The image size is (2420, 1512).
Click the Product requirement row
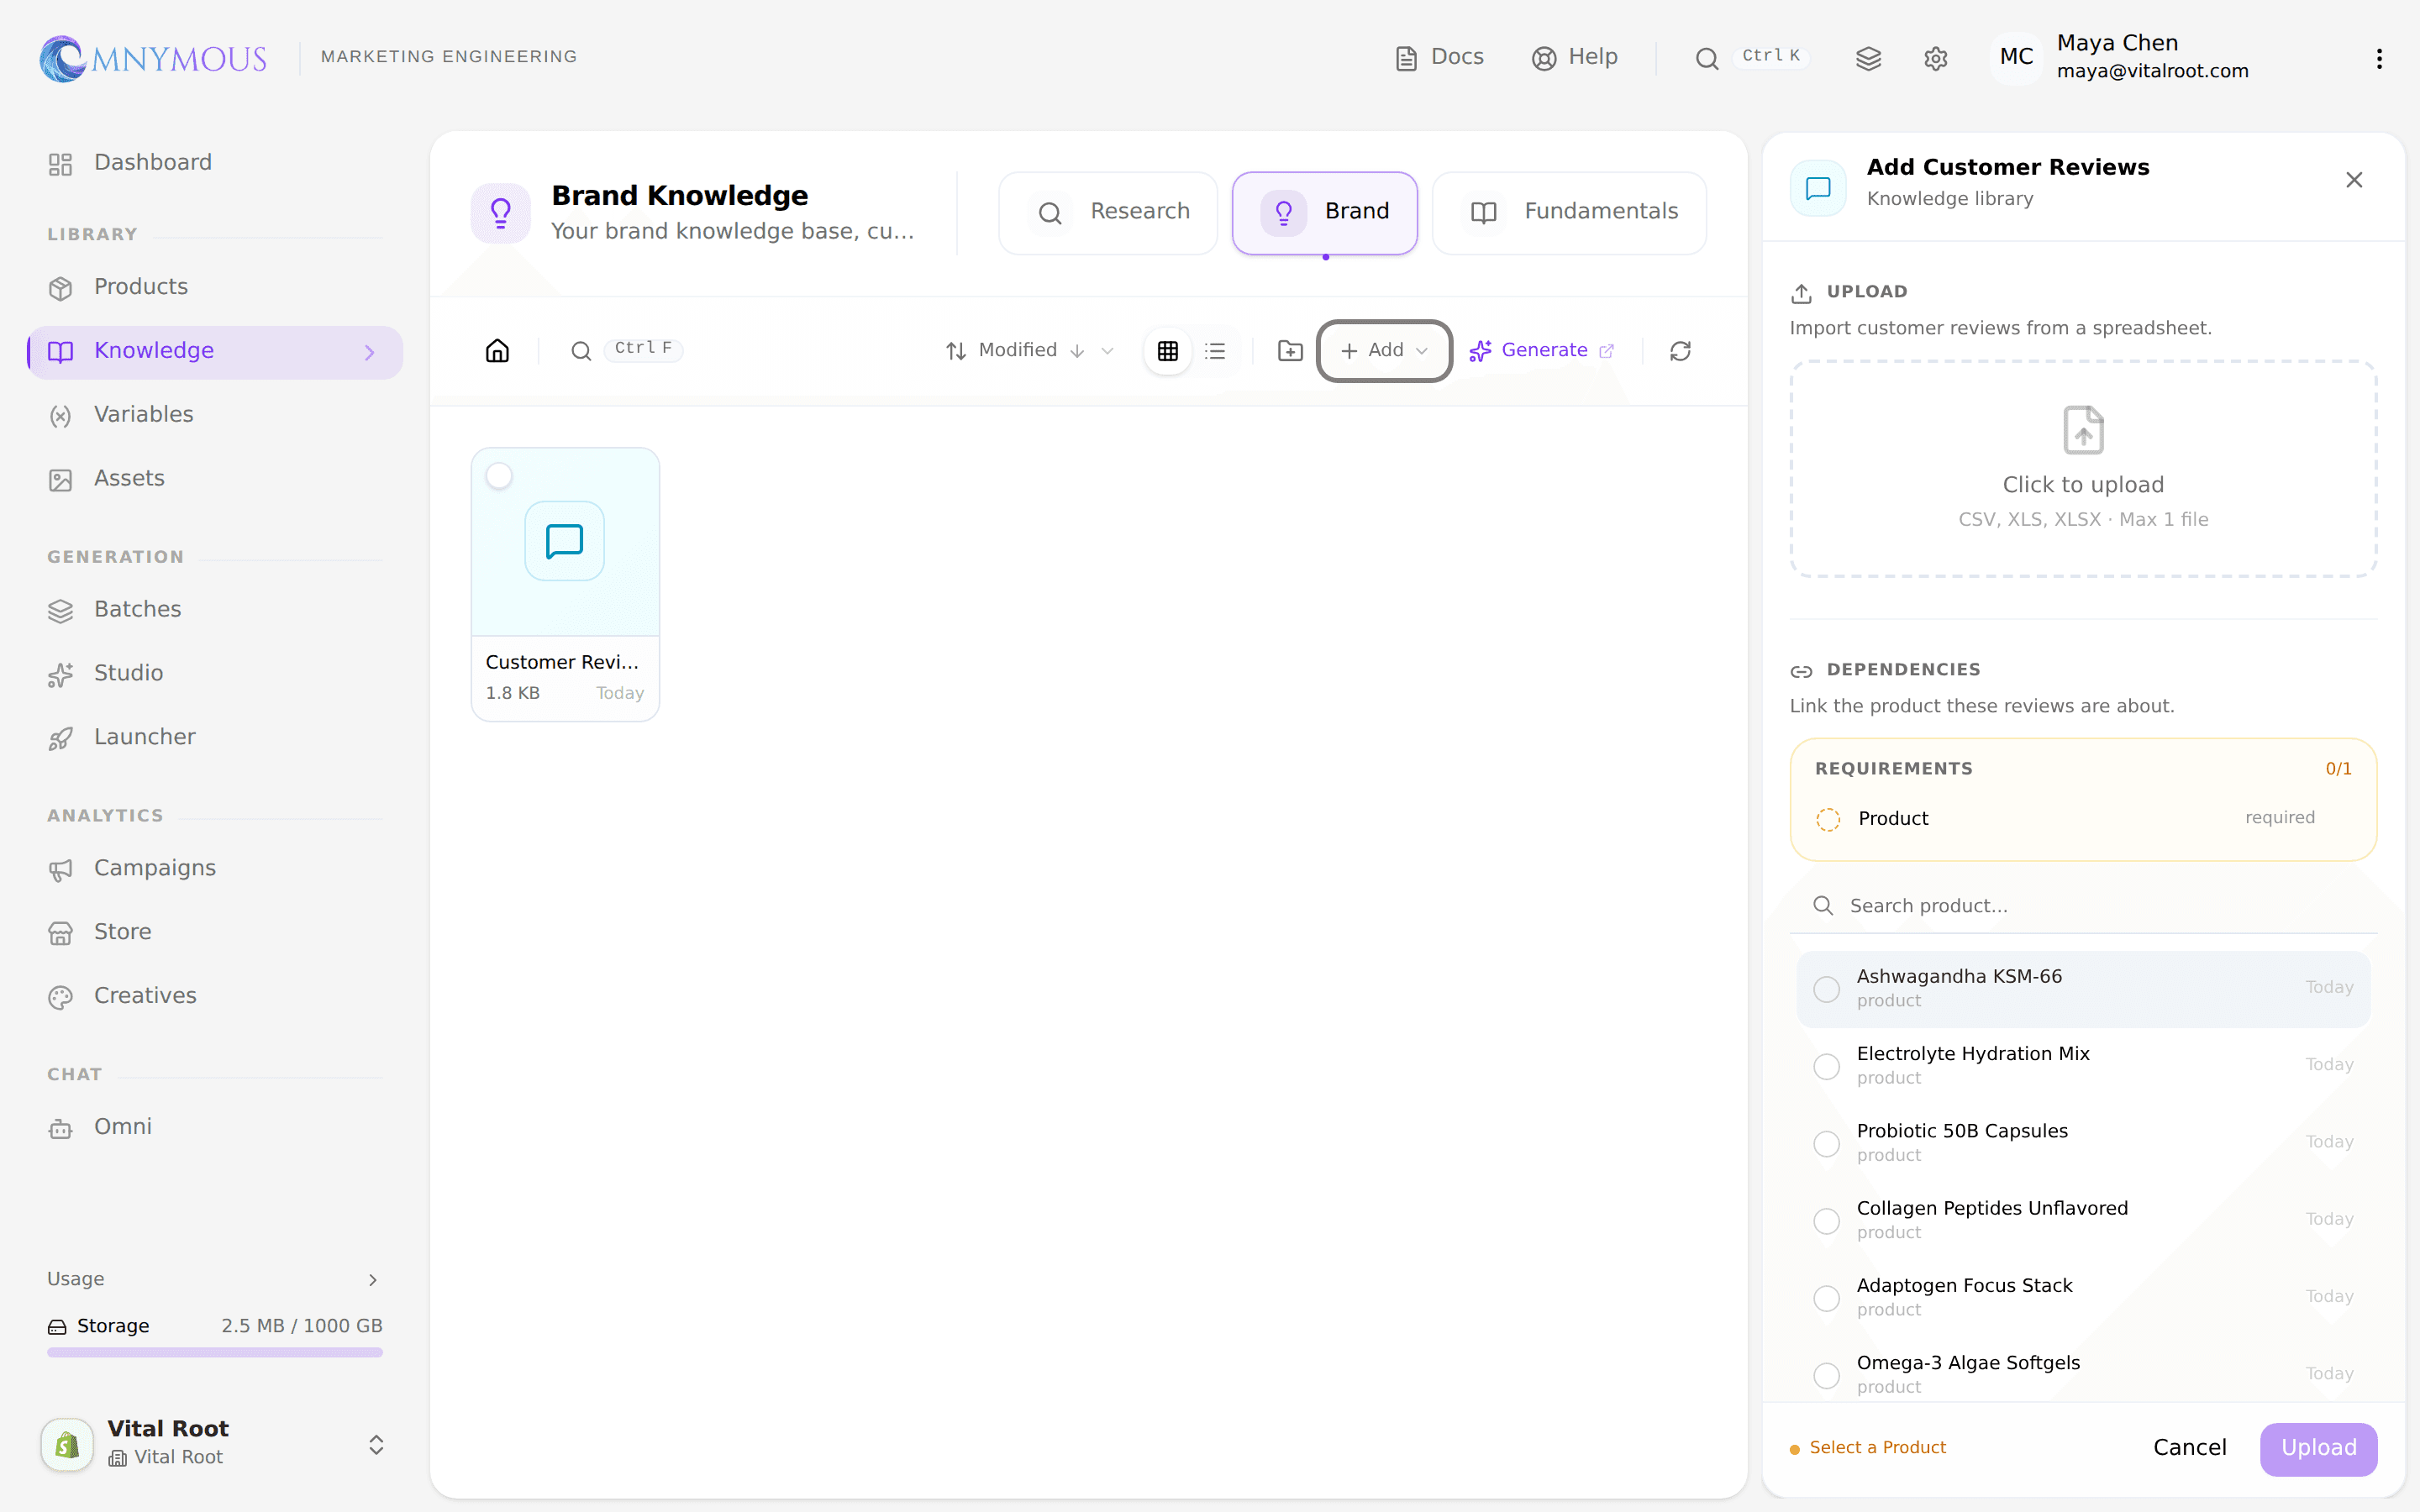[2083, 818]
